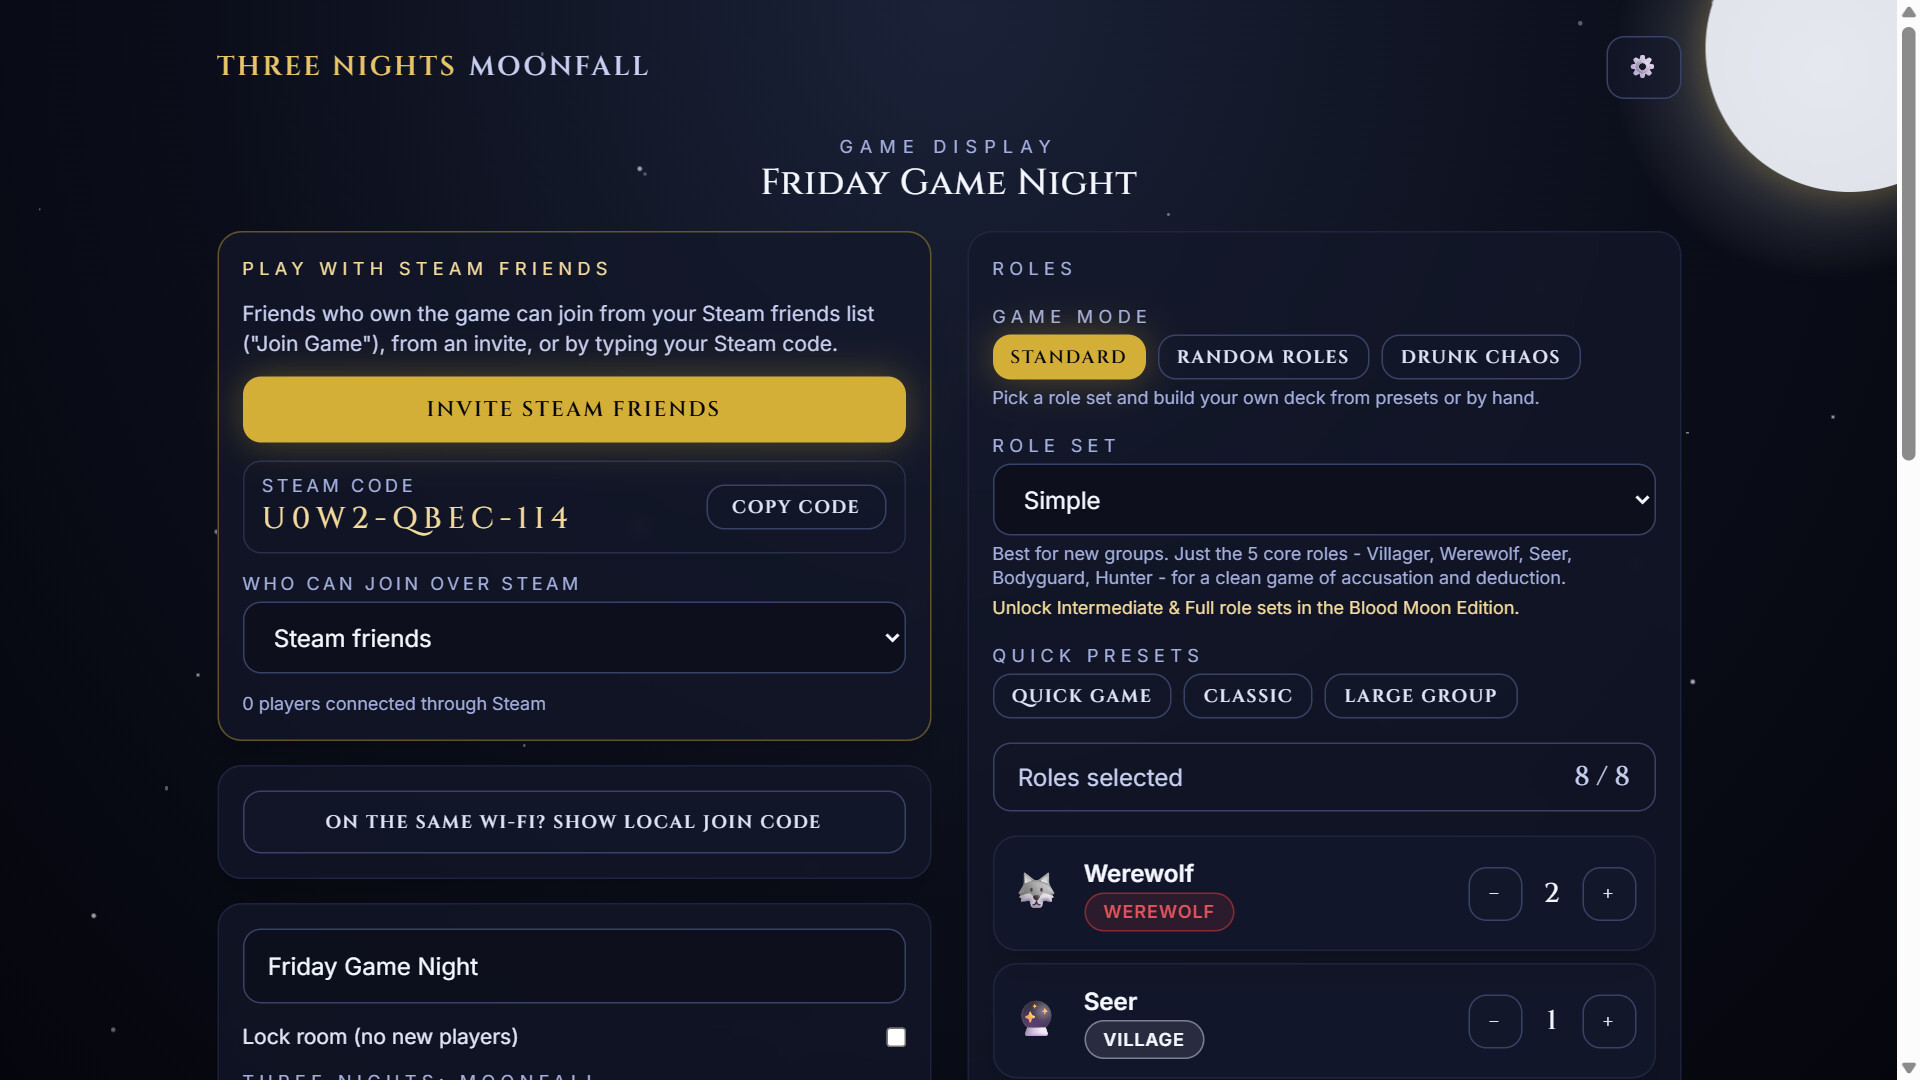Screen dimensions: 1920x1080
Task: Switch to Drunk Chaos game mode
Action: pyautogui.click(x=1480, y=357)
